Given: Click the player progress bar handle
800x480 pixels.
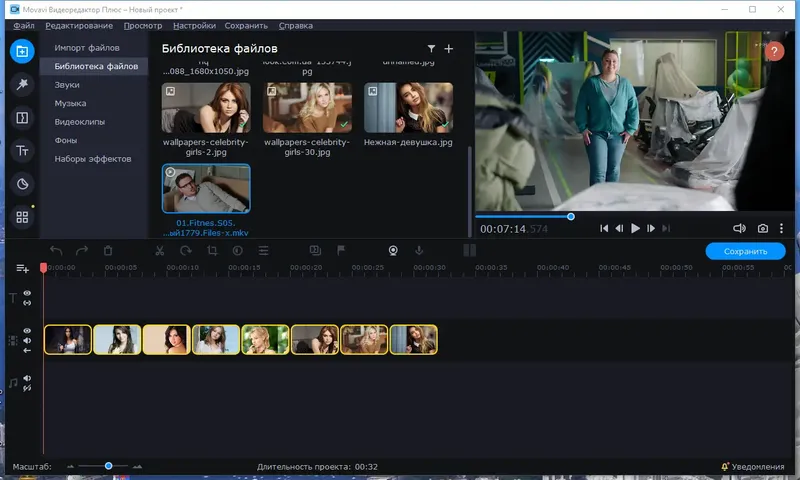Looking at the screenshot, I should click(571, 216).
